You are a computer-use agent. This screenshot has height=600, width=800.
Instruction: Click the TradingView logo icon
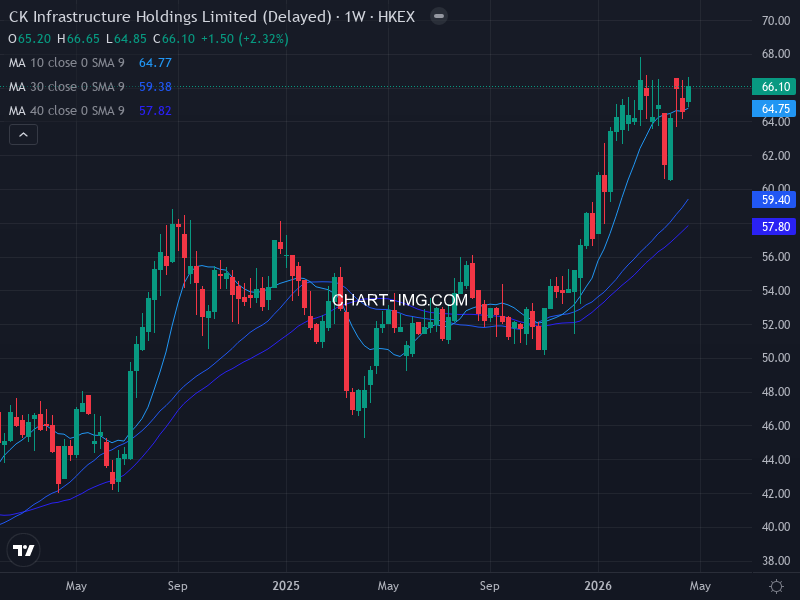coord(23,550)
